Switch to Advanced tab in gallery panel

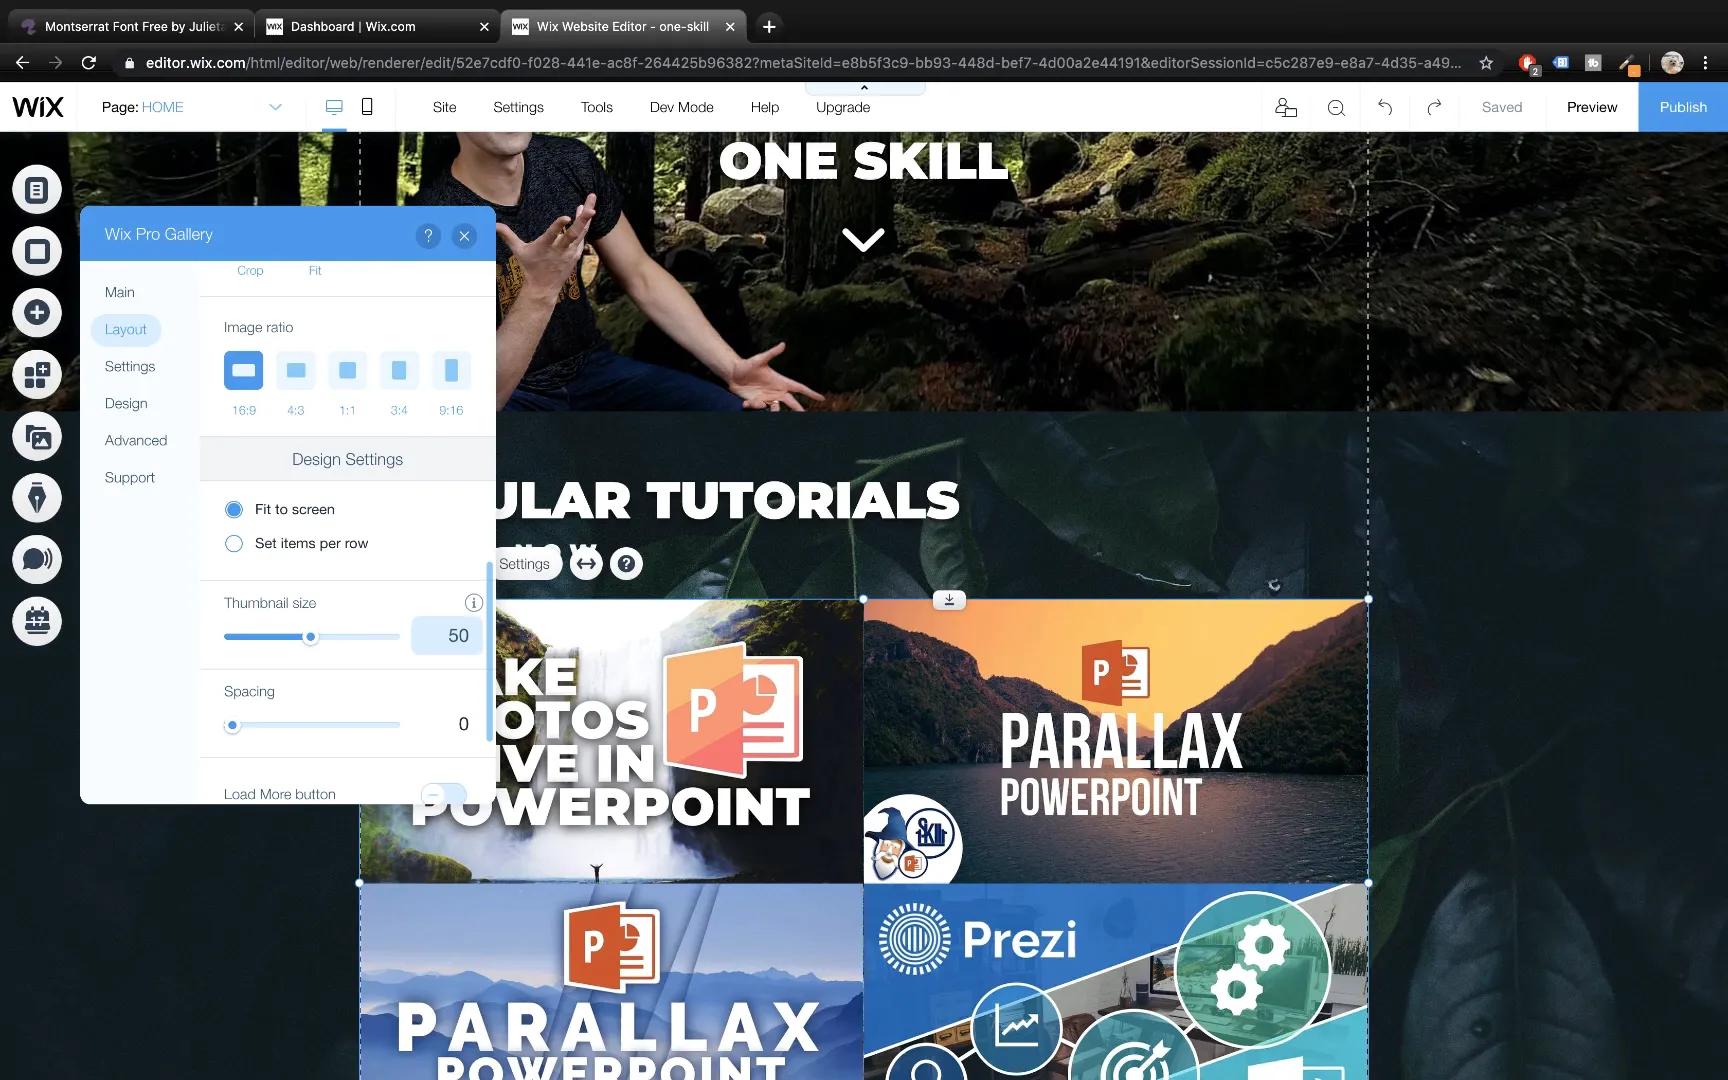tap(136, 441)
